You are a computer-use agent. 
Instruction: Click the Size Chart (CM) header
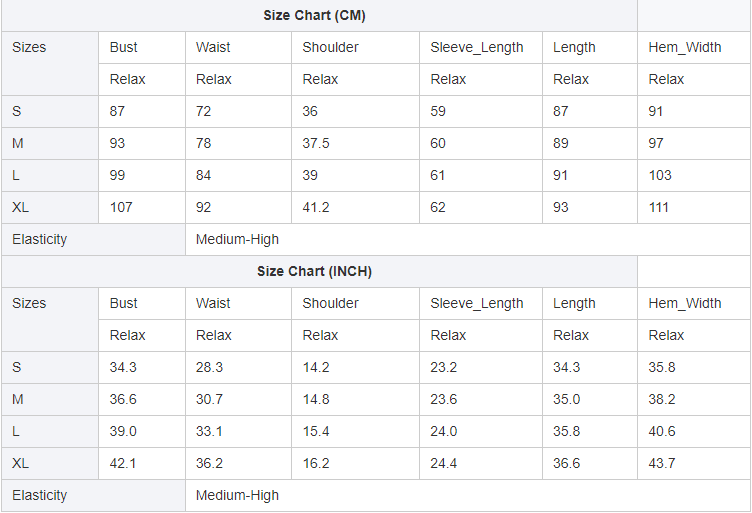(x=314, y=15)
